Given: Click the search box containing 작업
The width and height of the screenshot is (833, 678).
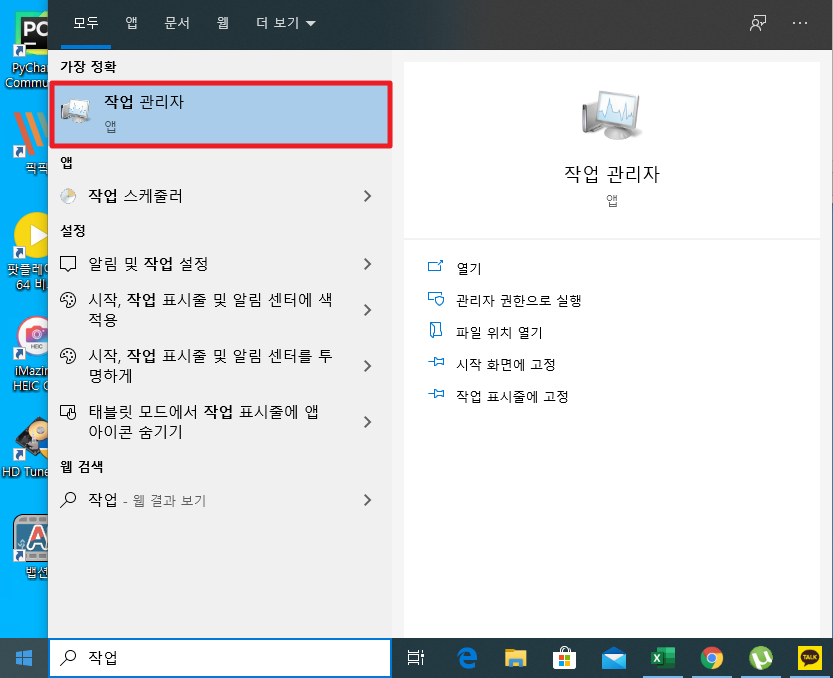Looking at the screenshot, I should [x=220, y=658].
